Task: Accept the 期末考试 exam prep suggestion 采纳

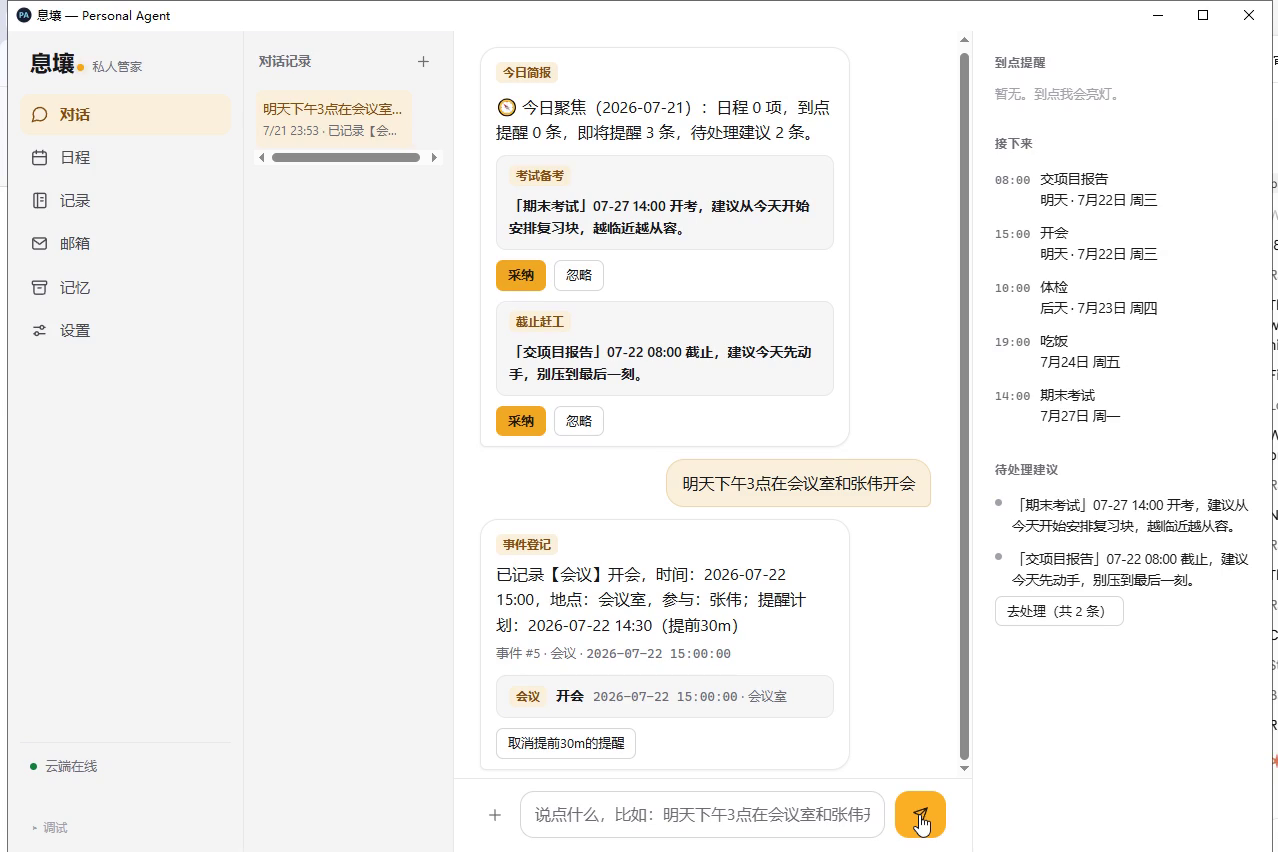Action: 521,276
